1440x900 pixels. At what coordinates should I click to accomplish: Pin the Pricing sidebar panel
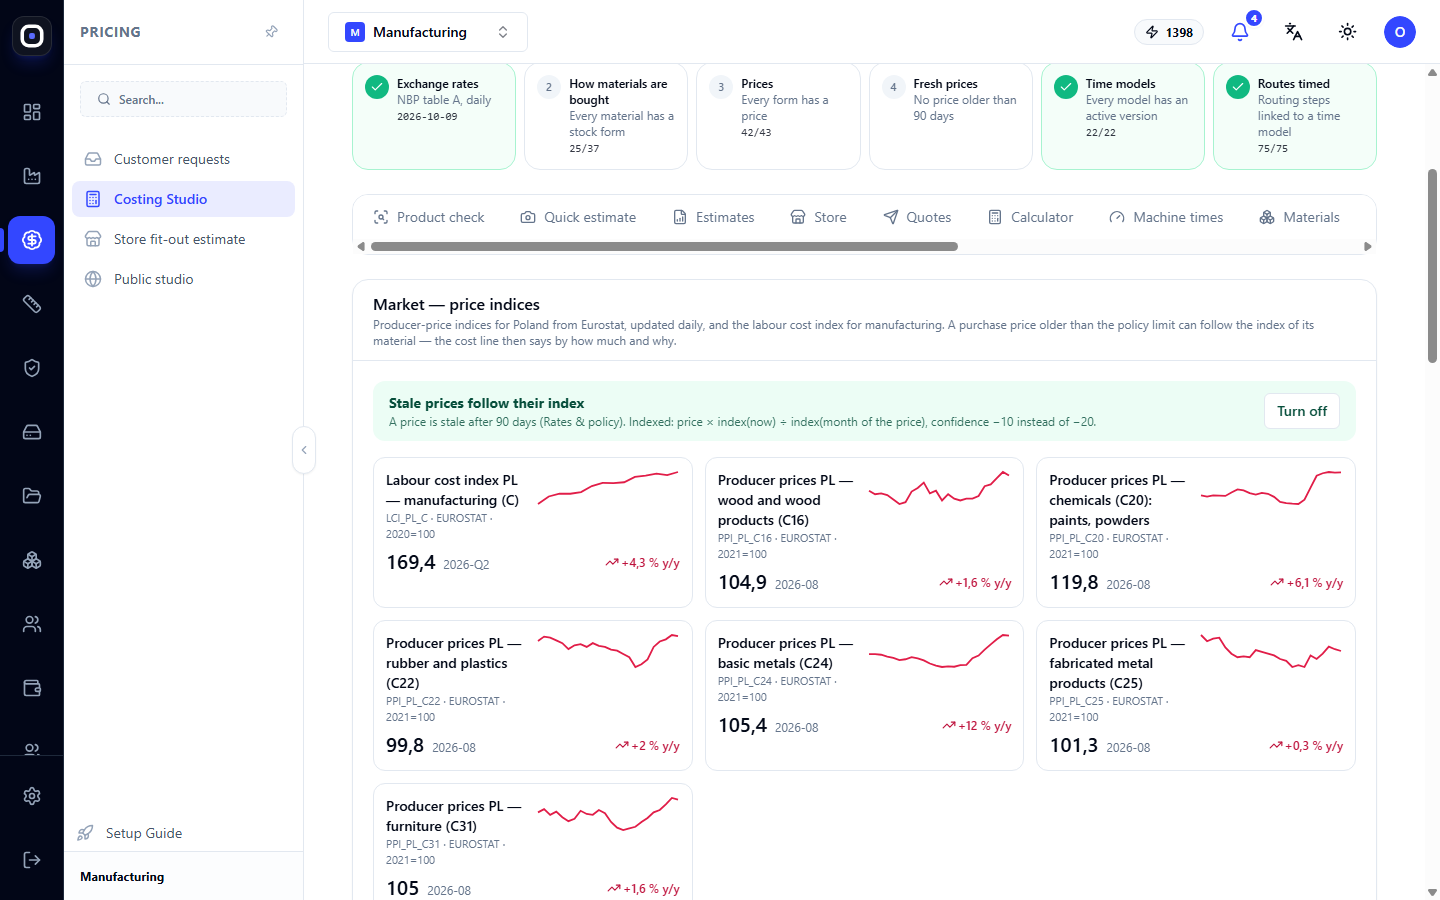[271, 32]
